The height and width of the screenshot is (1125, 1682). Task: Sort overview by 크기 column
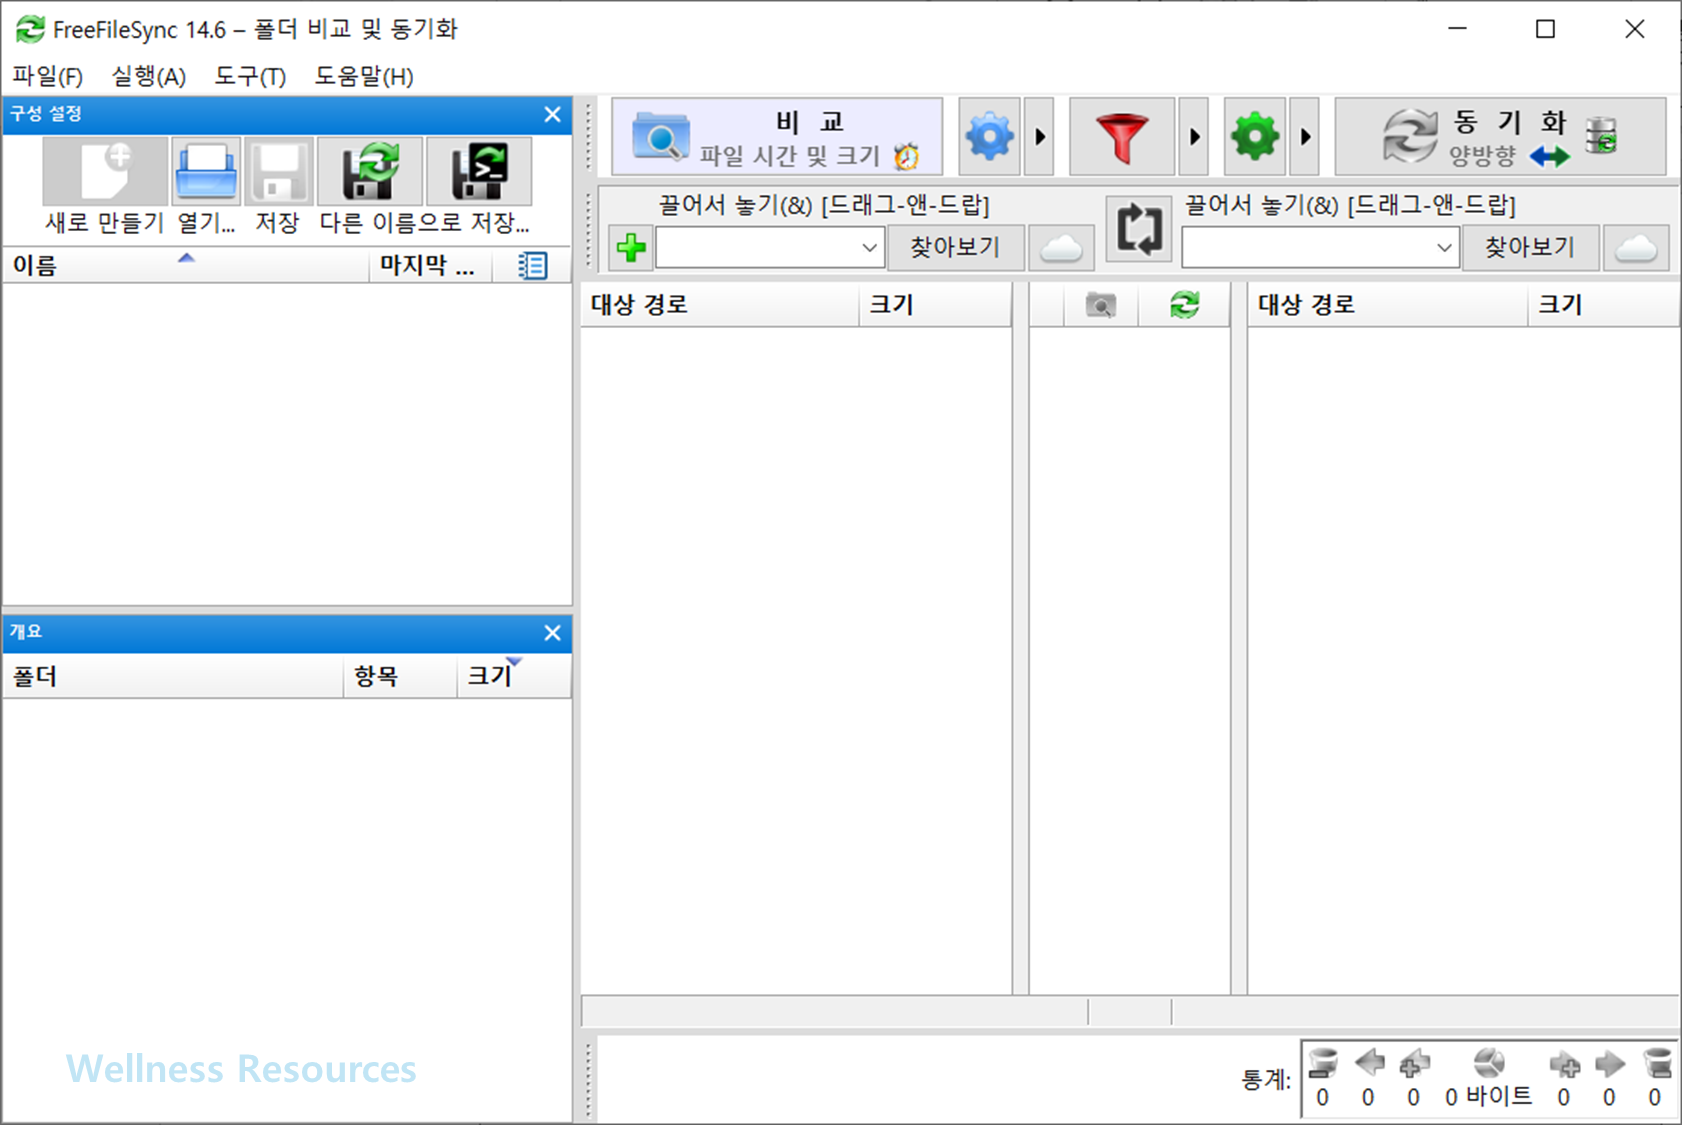513,677
